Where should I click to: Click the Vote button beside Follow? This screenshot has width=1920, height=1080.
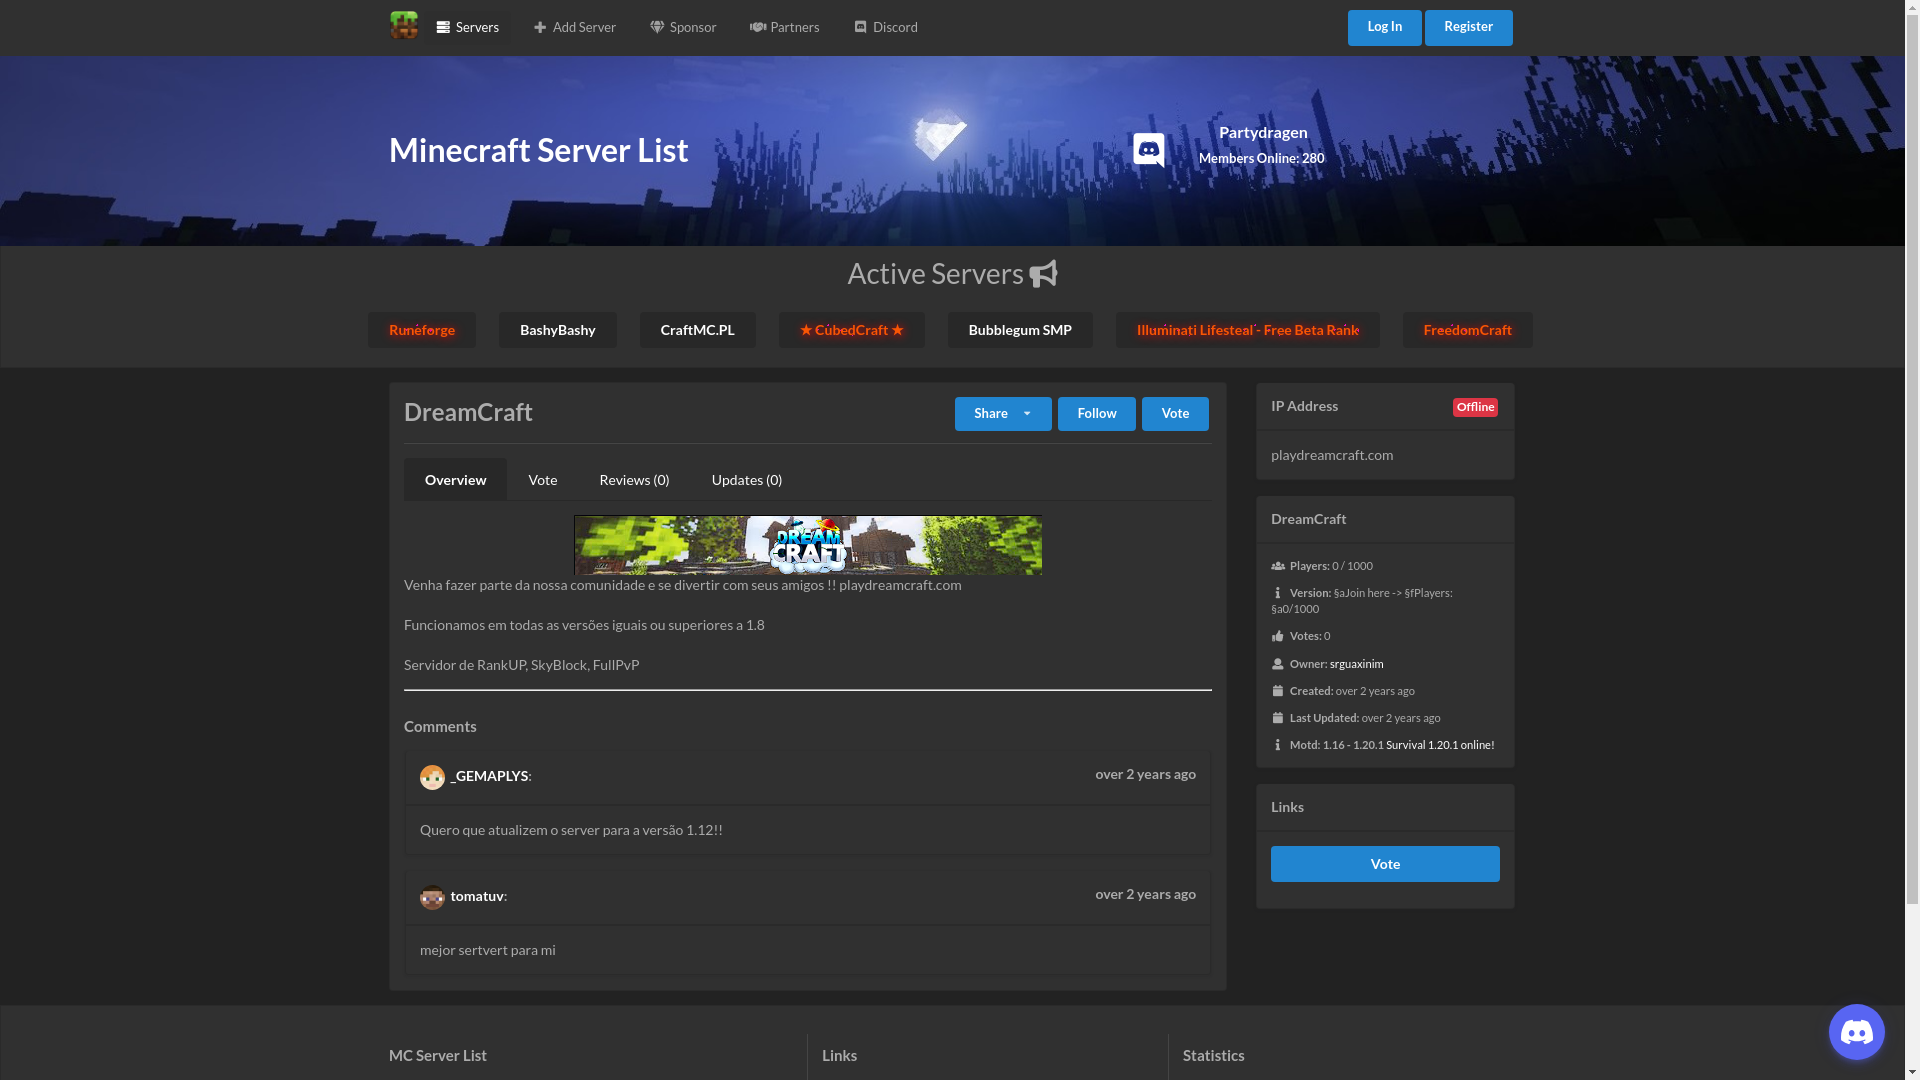1175,414
